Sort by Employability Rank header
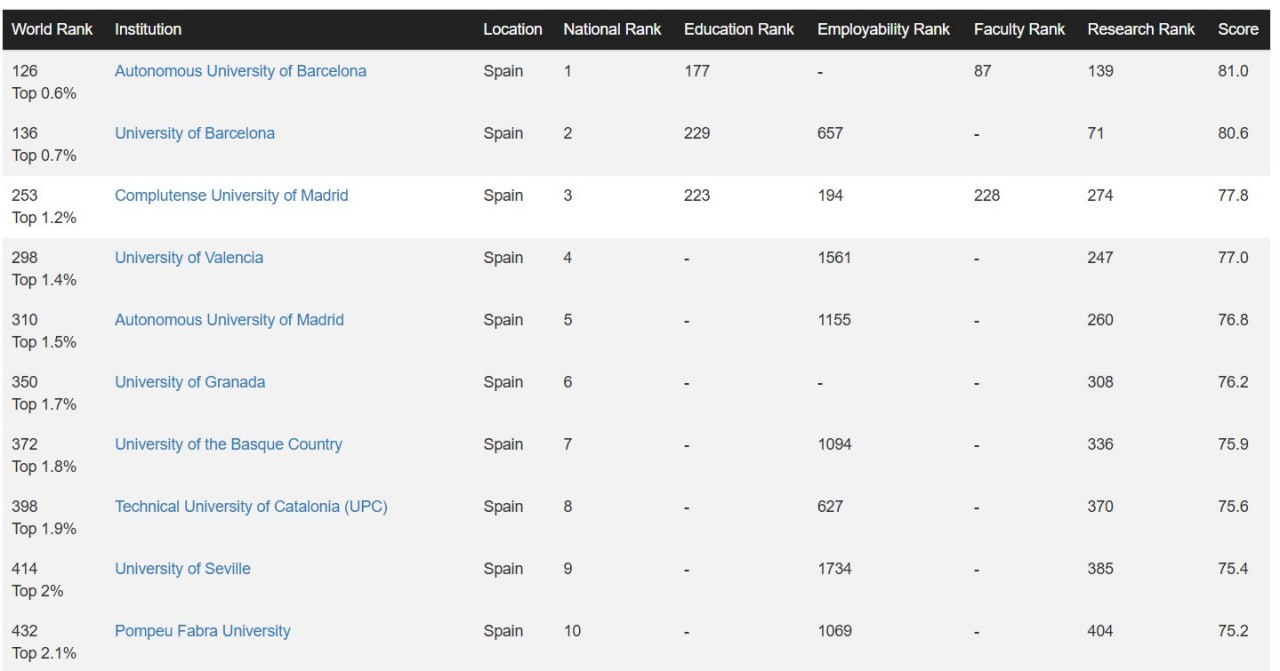Screen dimensions: 1280x671 pos(883,29)
